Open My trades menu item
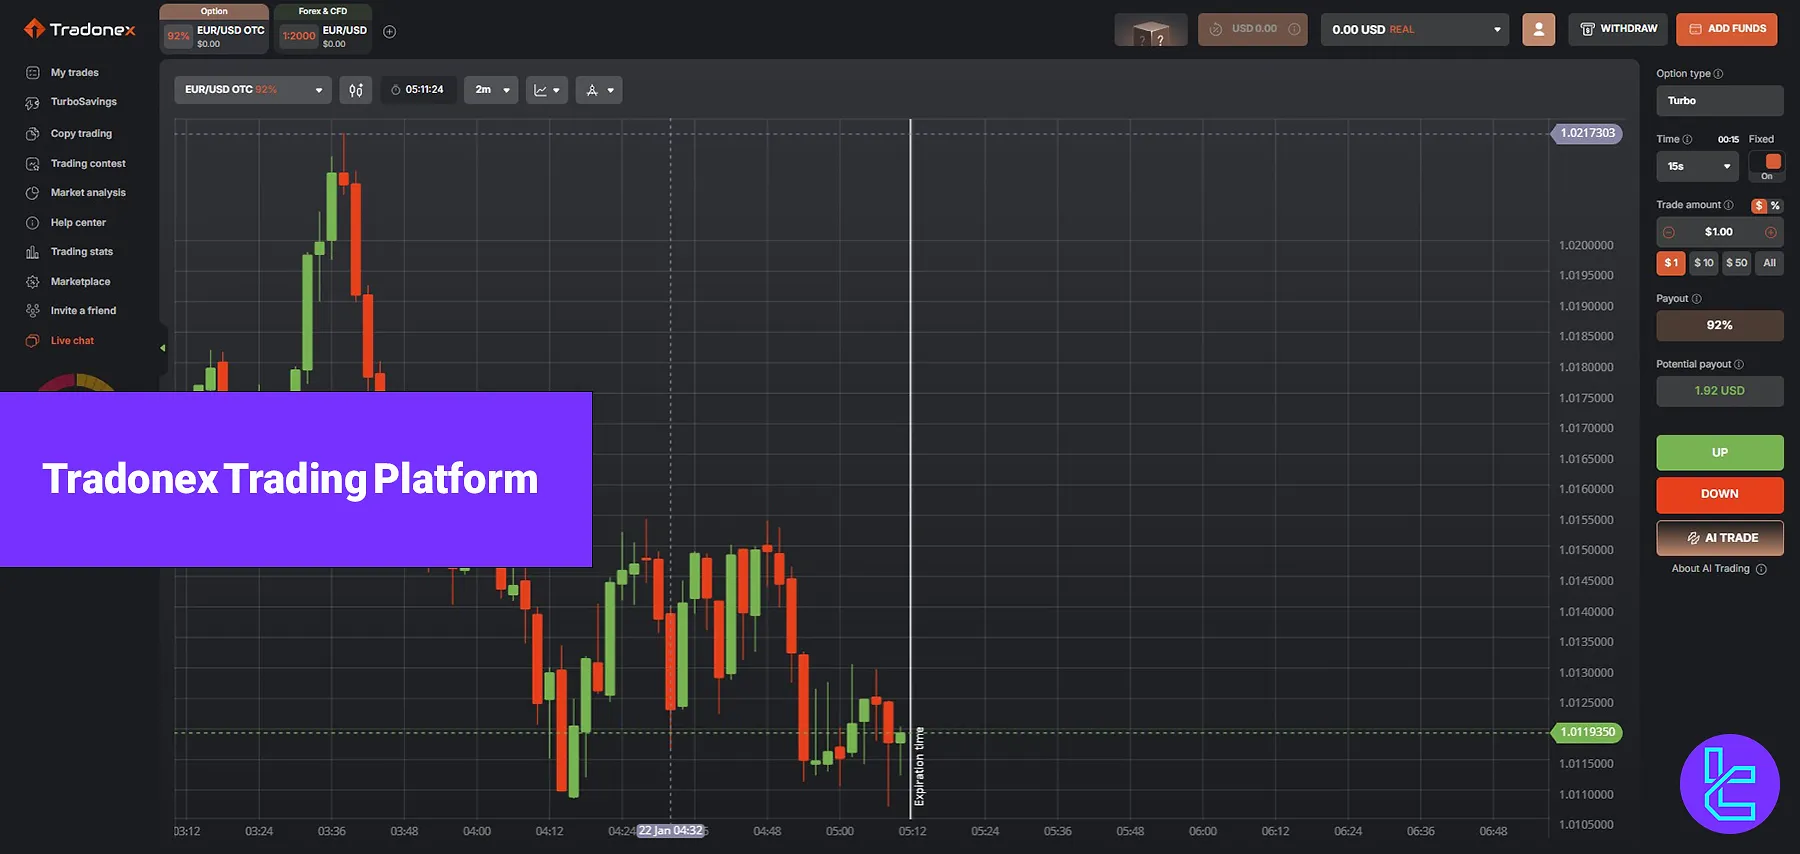Screen dimensions: 1800x854 (75, 73)
